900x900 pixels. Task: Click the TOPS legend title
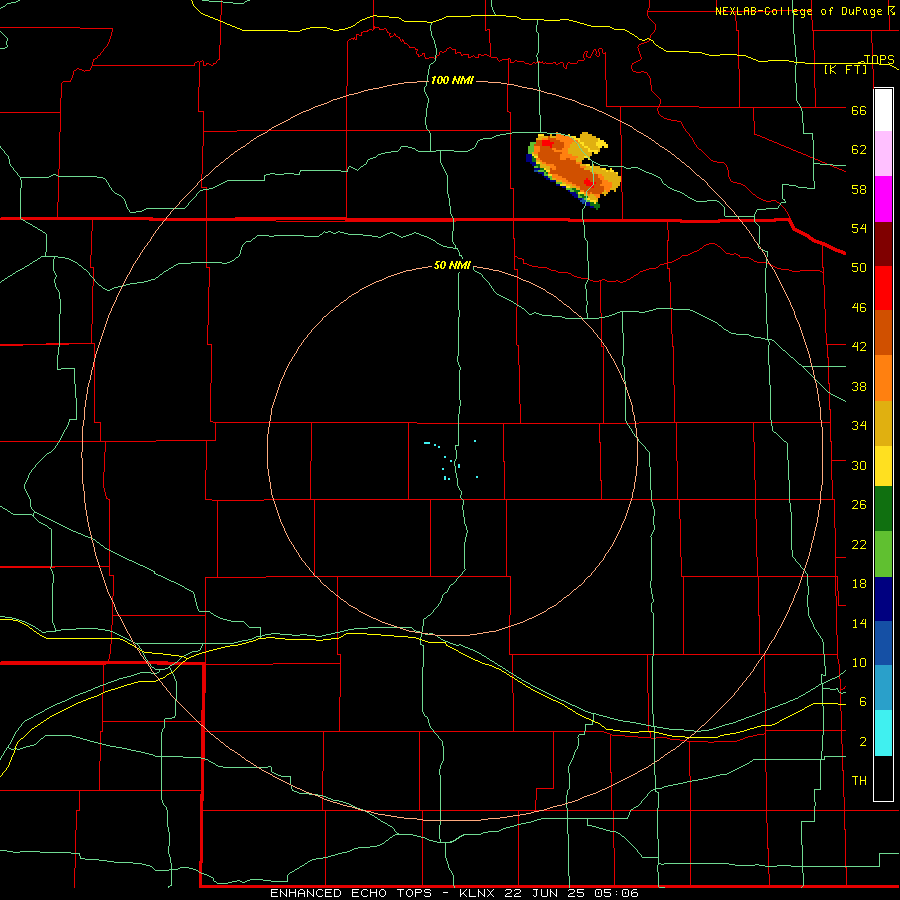879,59
